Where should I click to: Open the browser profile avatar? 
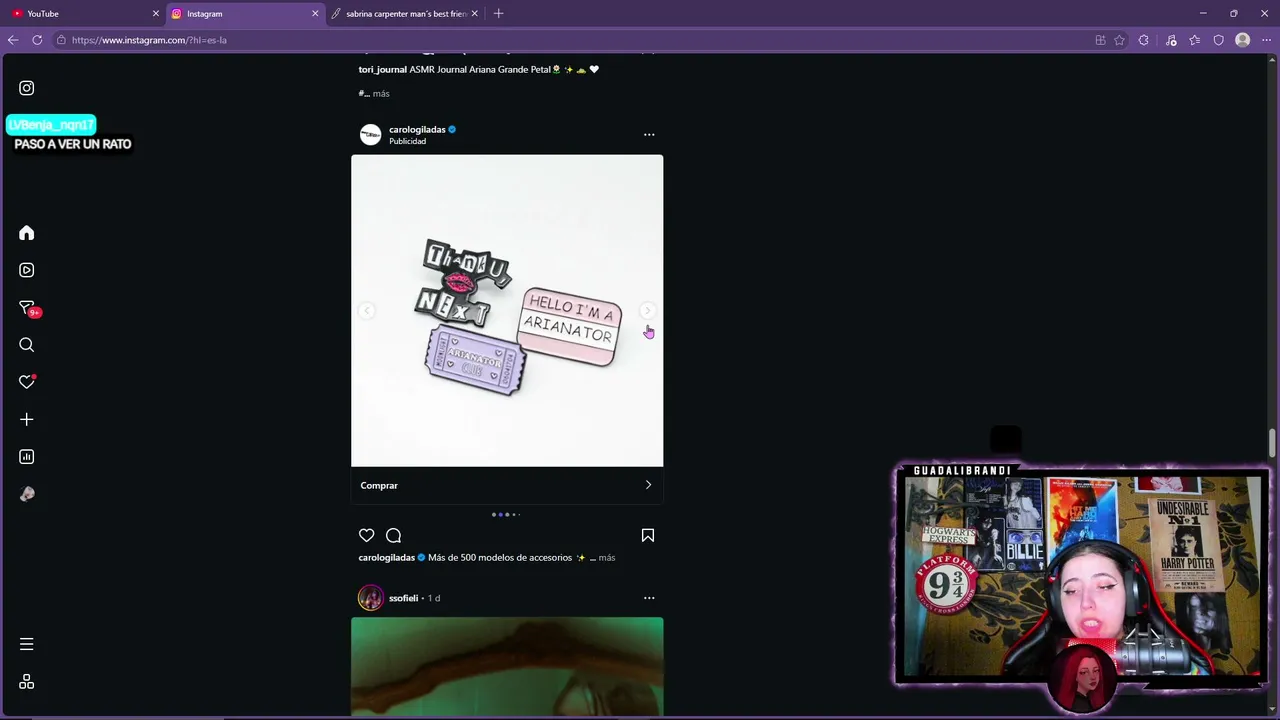click(x=1243, y=40)
